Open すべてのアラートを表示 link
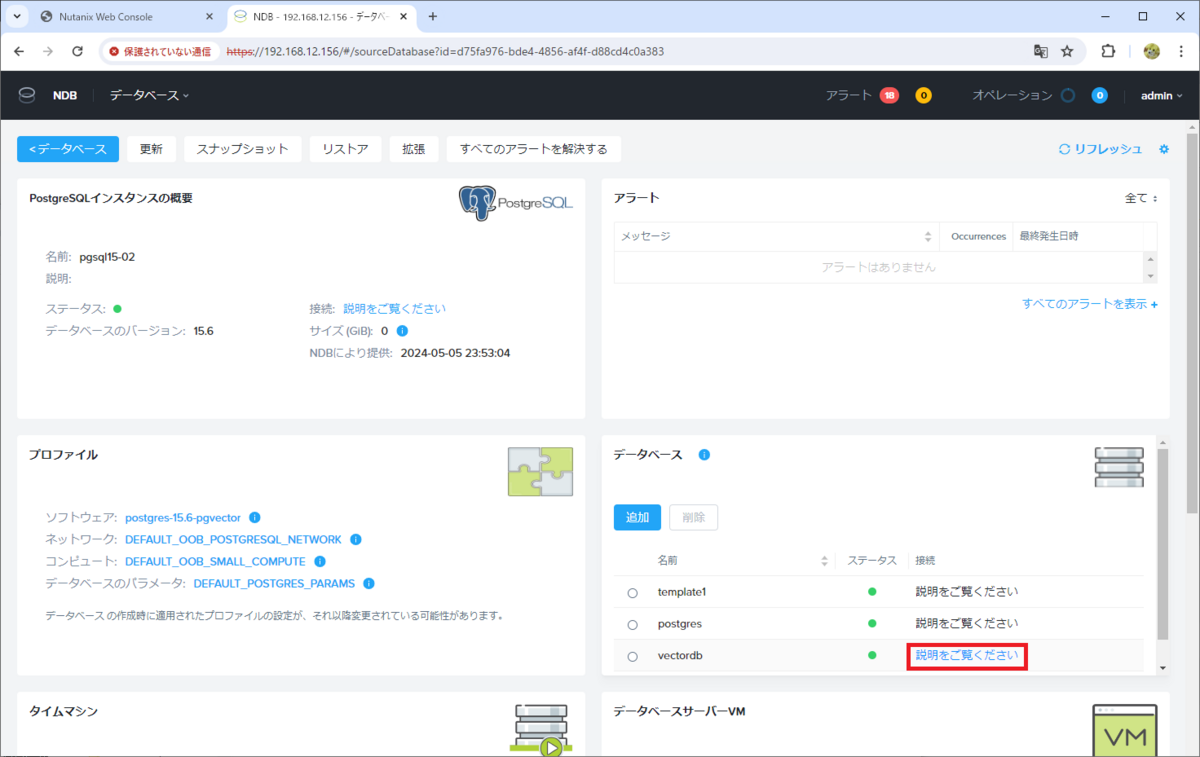The height and width of the screenshot is (757, 1200). [x=1090, y=304]
